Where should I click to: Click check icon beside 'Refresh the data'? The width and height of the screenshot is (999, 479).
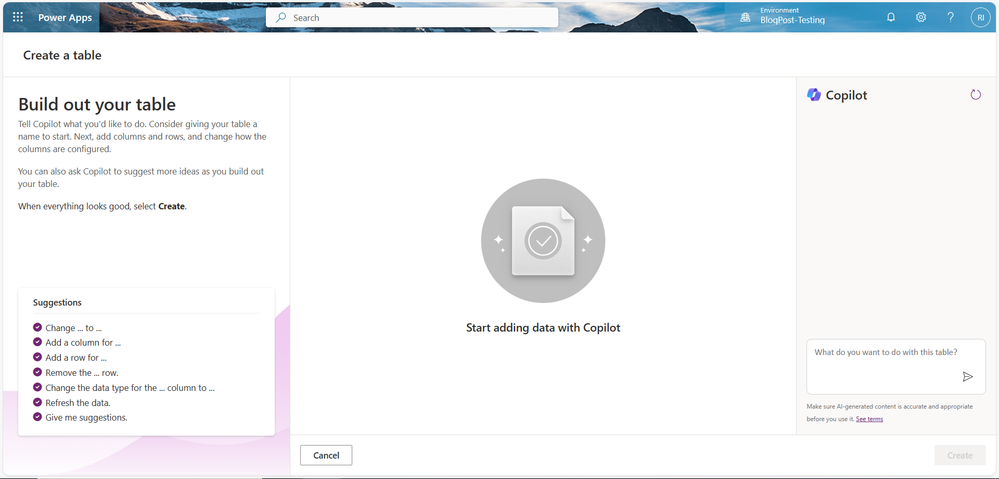(x=38, y=403)
